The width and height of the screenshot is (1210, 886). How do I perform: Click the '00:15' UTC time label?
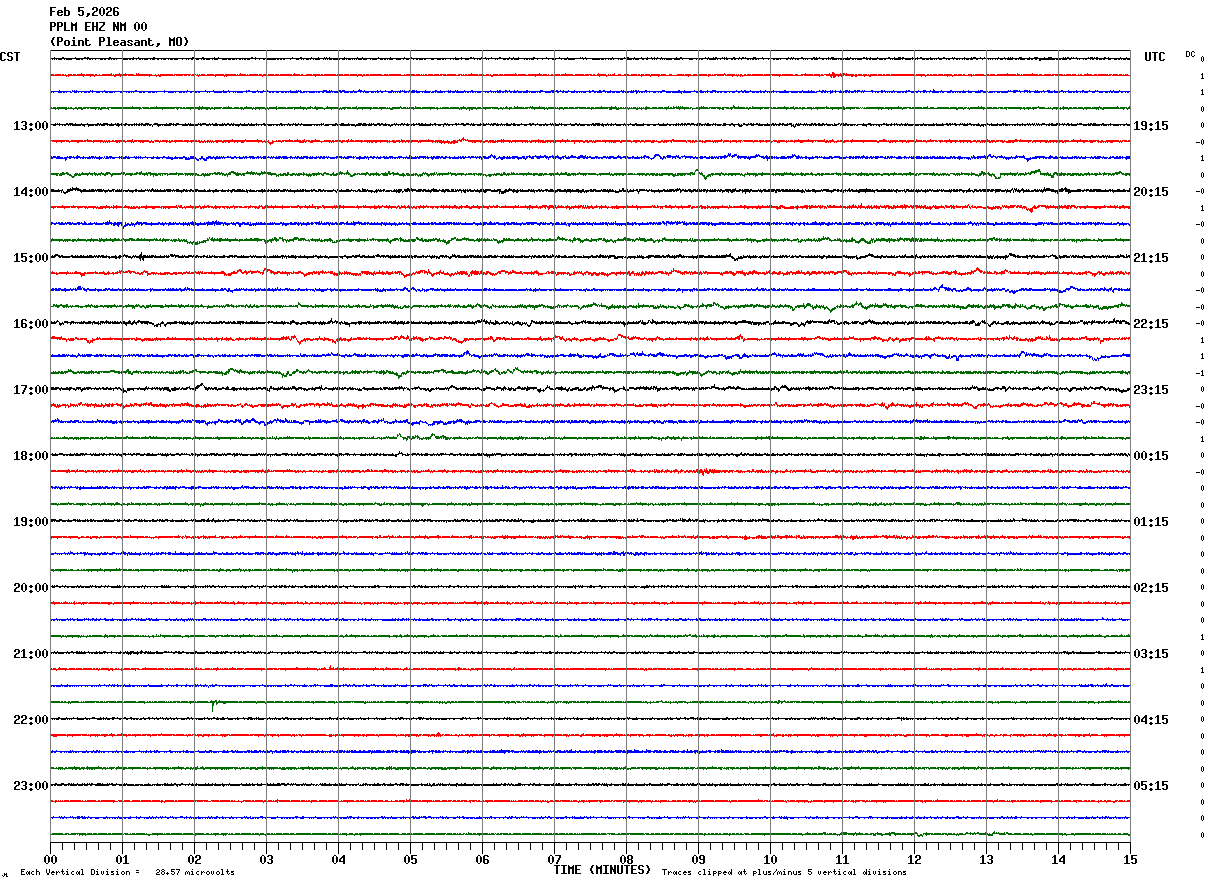(x=1150, y=456)
